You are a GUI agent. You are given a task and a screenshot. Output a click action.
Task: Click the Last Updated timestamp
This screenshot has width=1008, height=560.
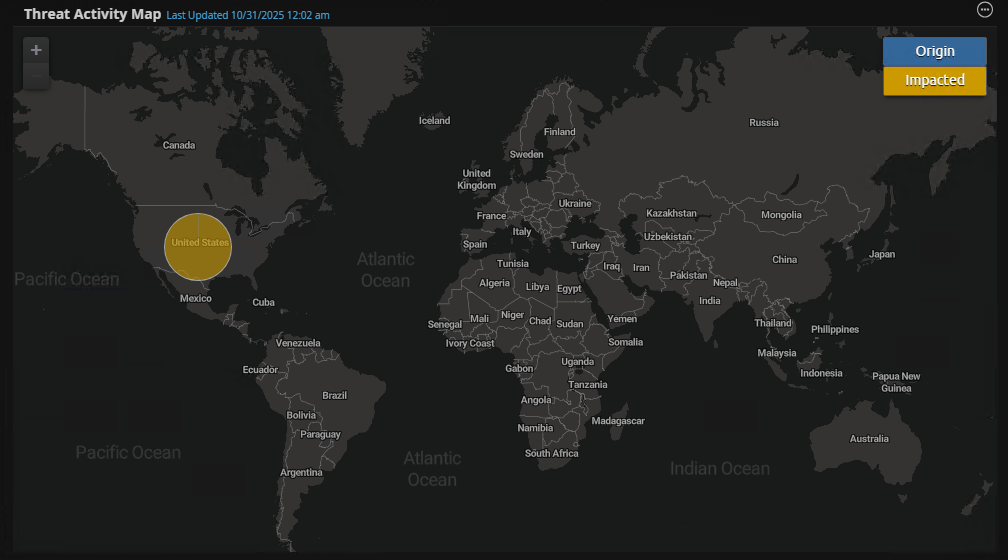tap(247, 15)
